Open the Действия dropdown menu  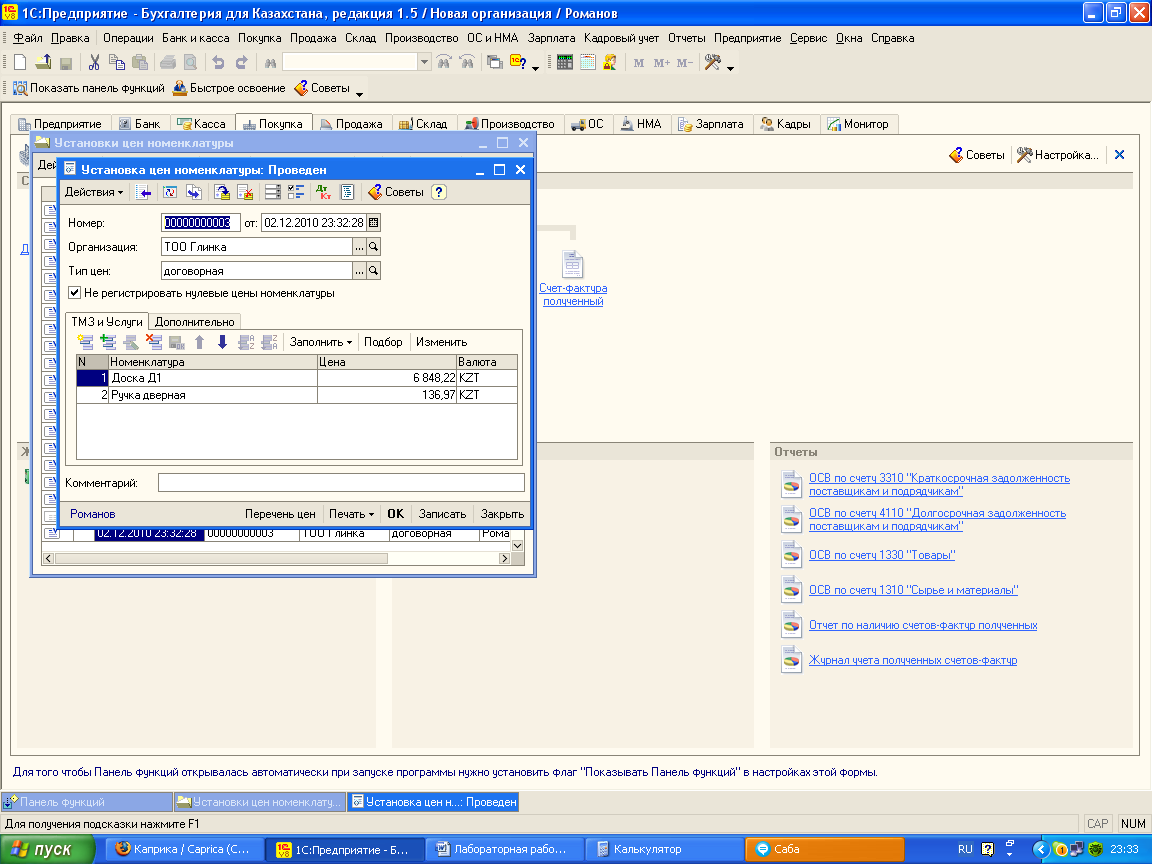[94, 192]
